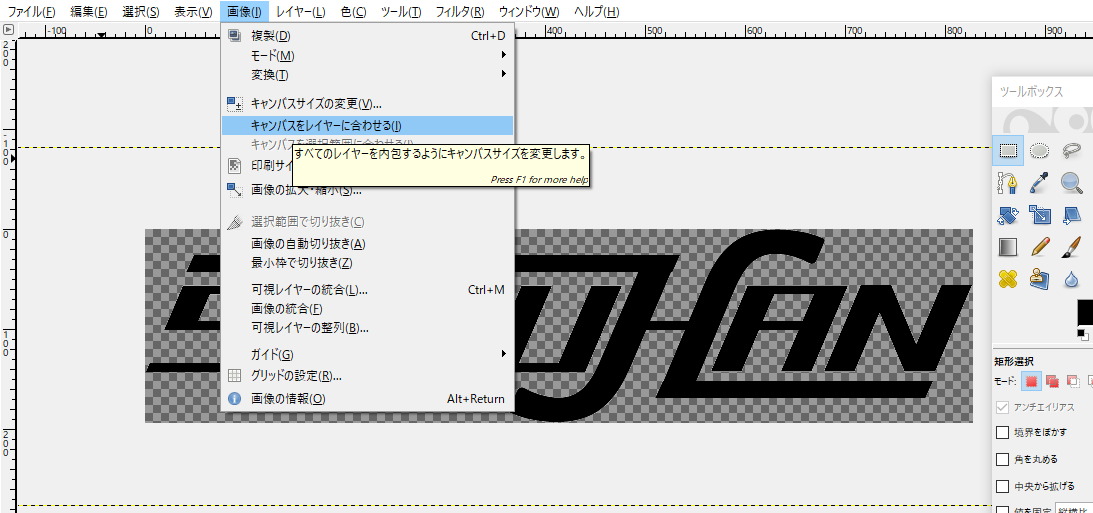Image resolution: width=1093 pixels, height=513 pixels.
Task: Expand ガイド(G) submenu
Action: (x=367, y=354)
